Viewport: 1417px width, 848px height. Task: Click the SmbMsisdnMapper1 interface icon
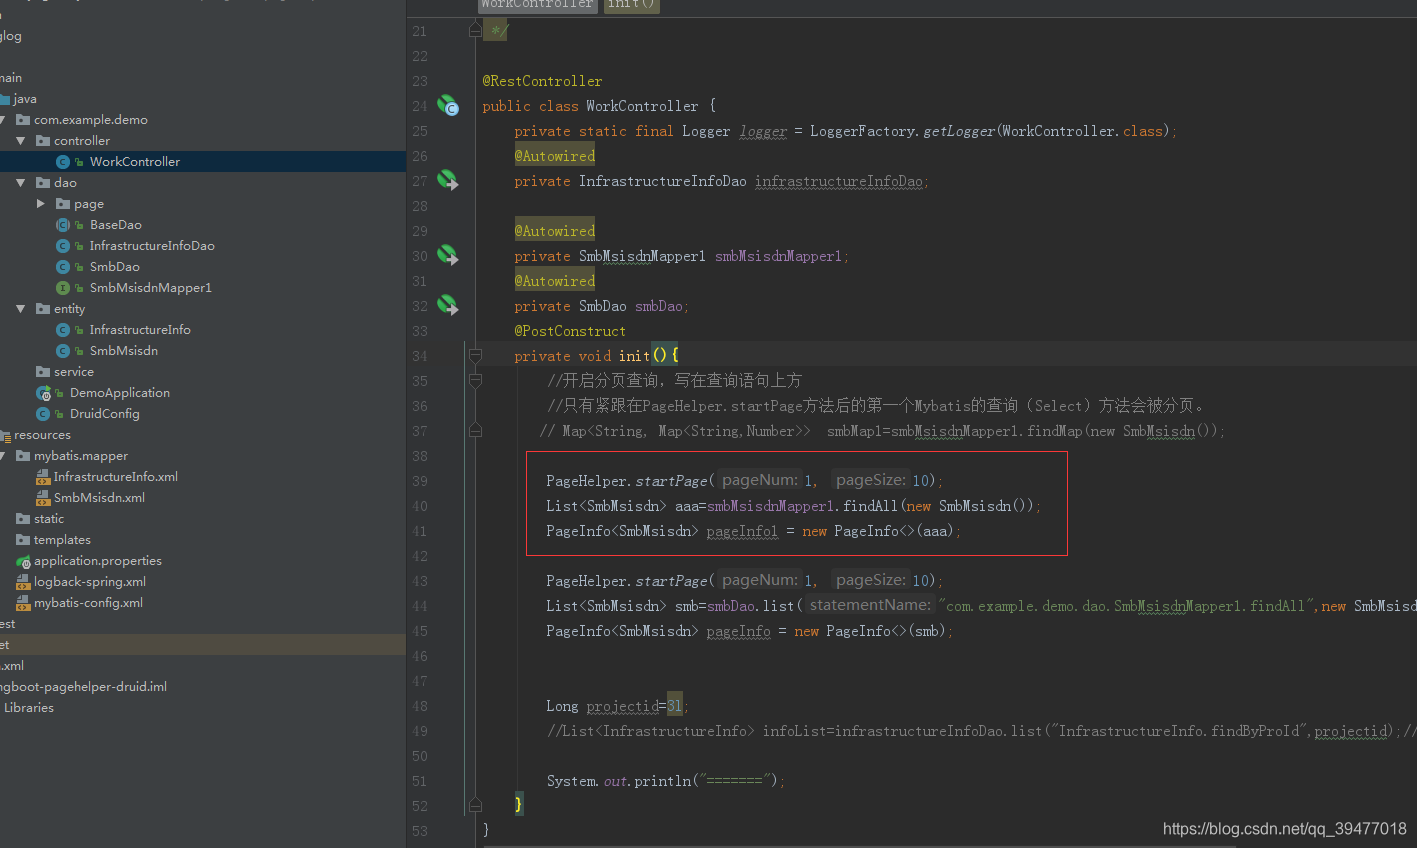click(63, 288)
